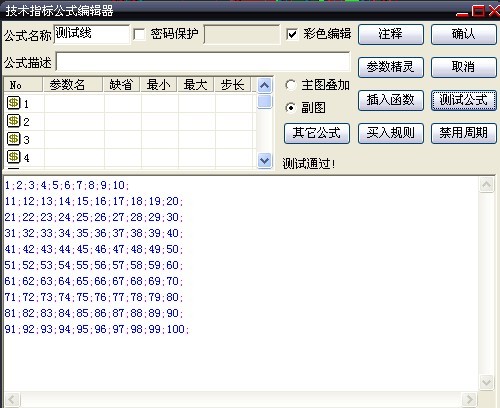Run the 测试公式 button
The image size is (500, 408).
[x=464, y=100]
